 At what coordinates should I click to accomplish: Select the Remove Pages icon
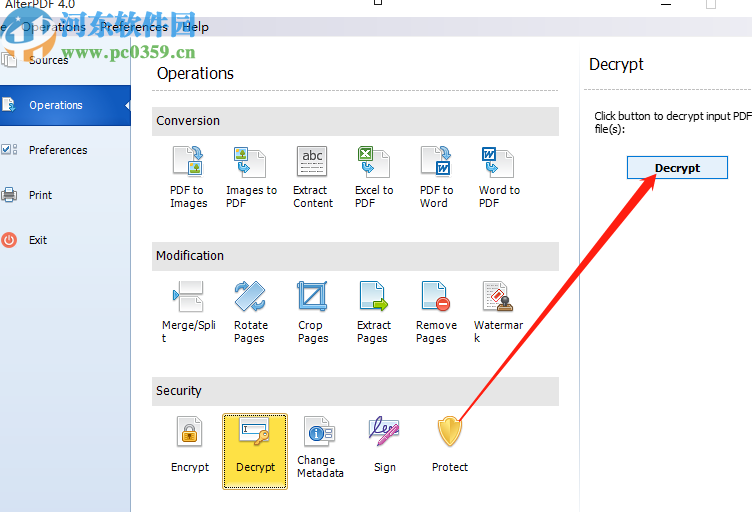click(x=436, y=312)
